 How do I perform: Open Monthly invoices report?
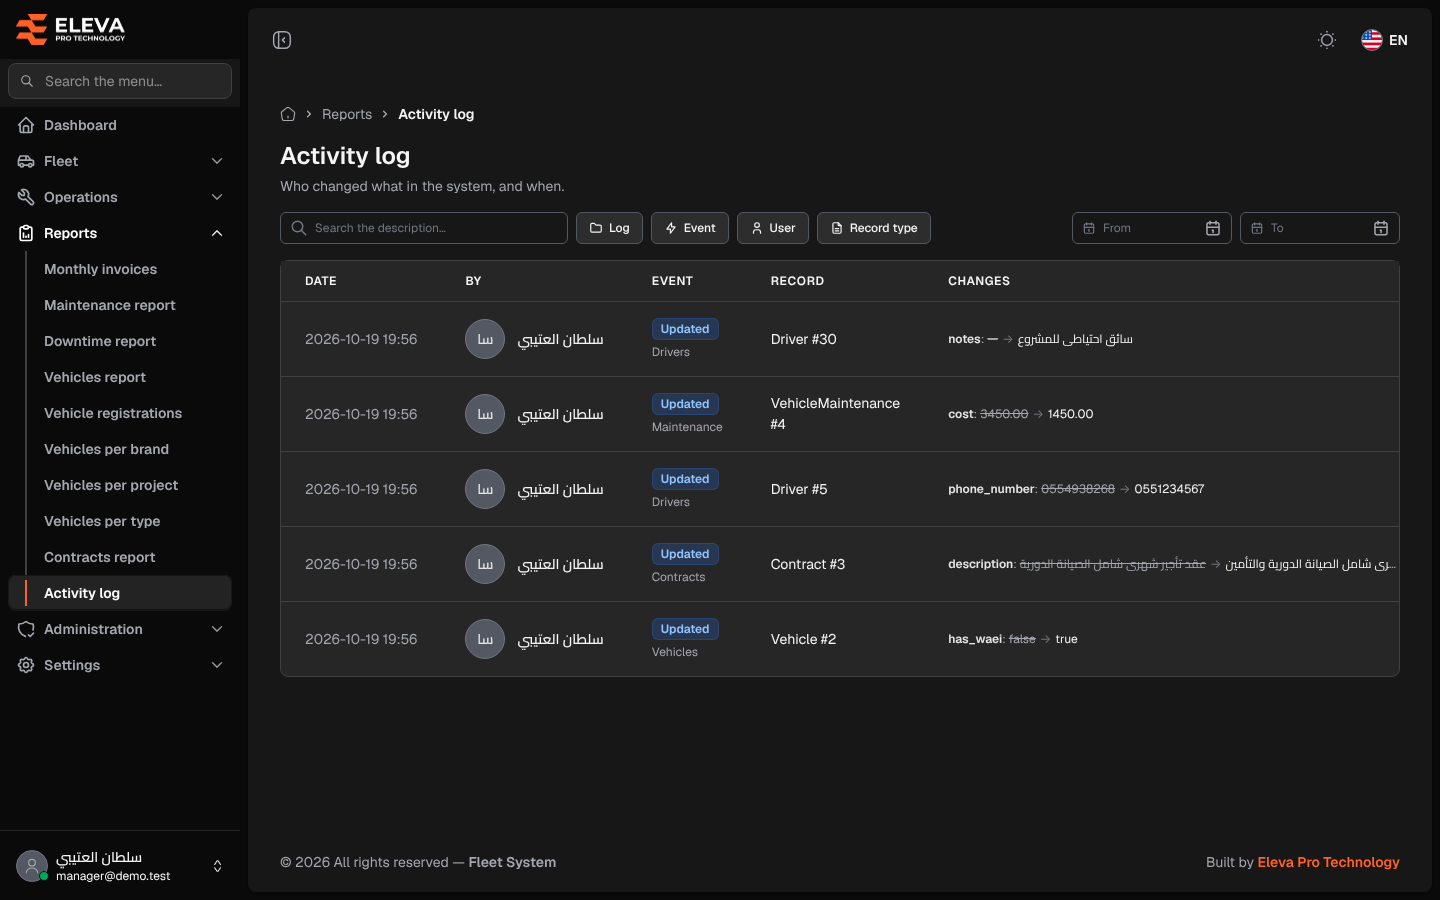click(100, 269)
